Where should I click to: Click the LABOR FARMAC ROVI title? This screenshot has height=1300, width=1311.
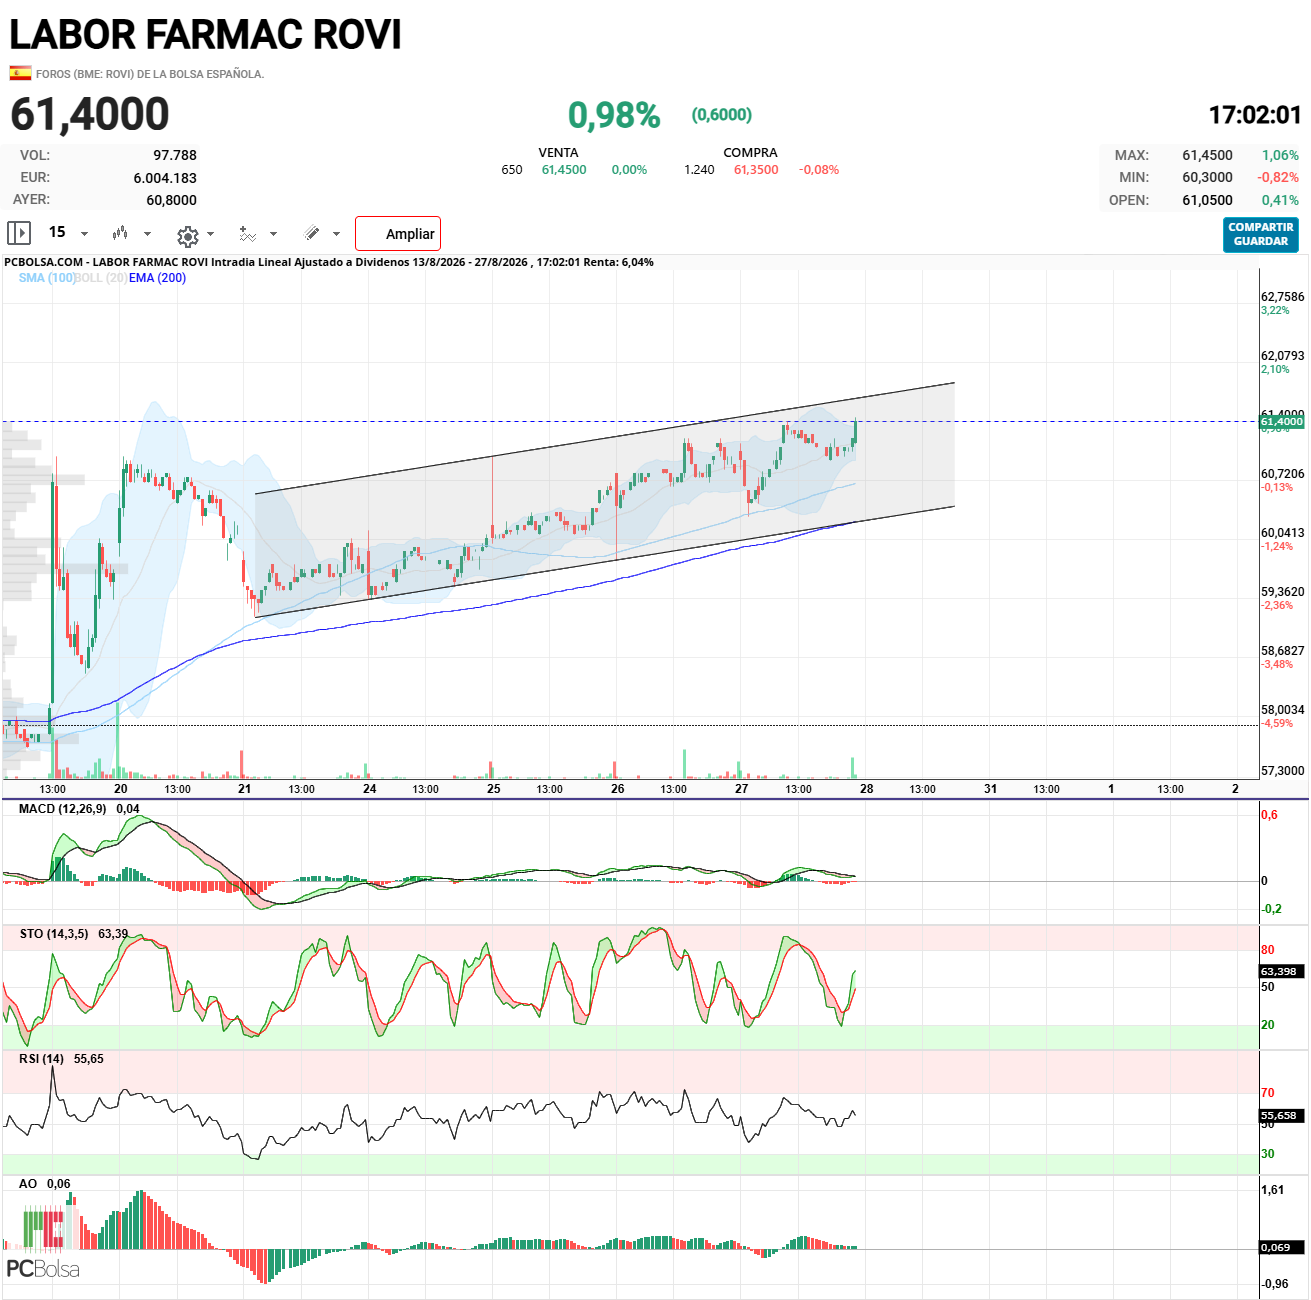[x=205, y=34]
